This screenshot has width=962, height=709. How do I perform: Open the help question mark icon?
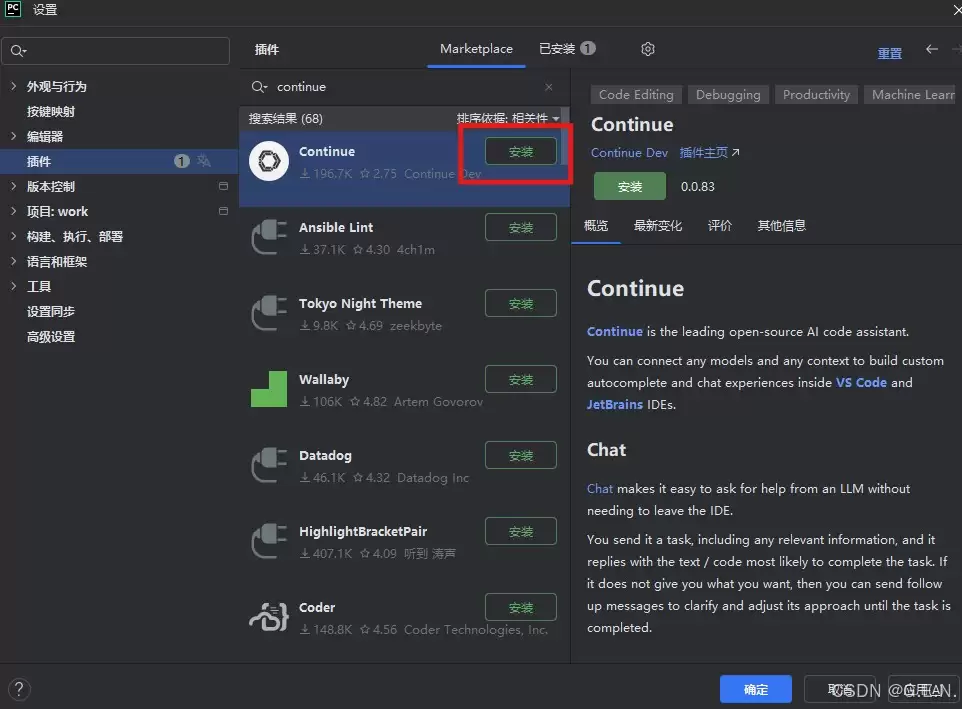pos(19,689)
